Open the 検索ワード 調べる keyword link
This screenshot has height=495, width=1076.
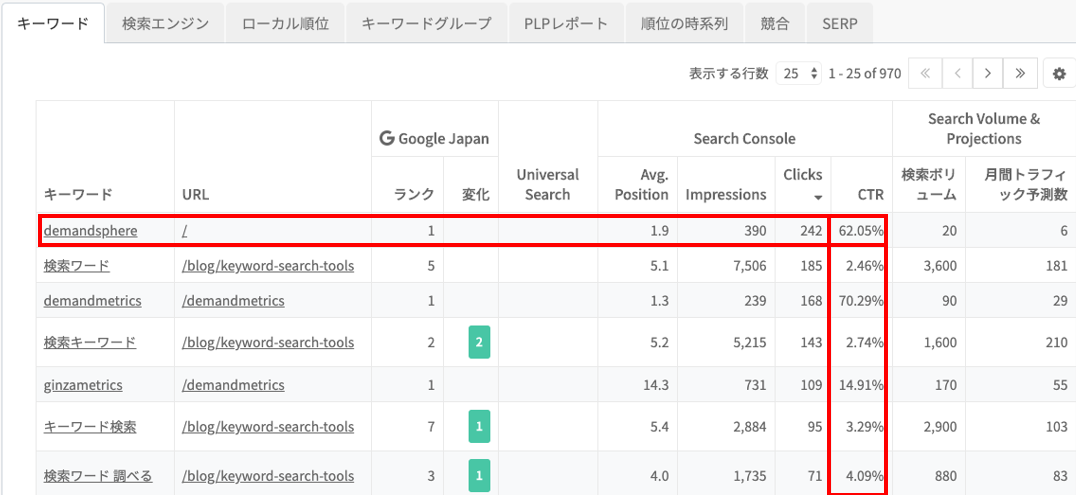98,475
